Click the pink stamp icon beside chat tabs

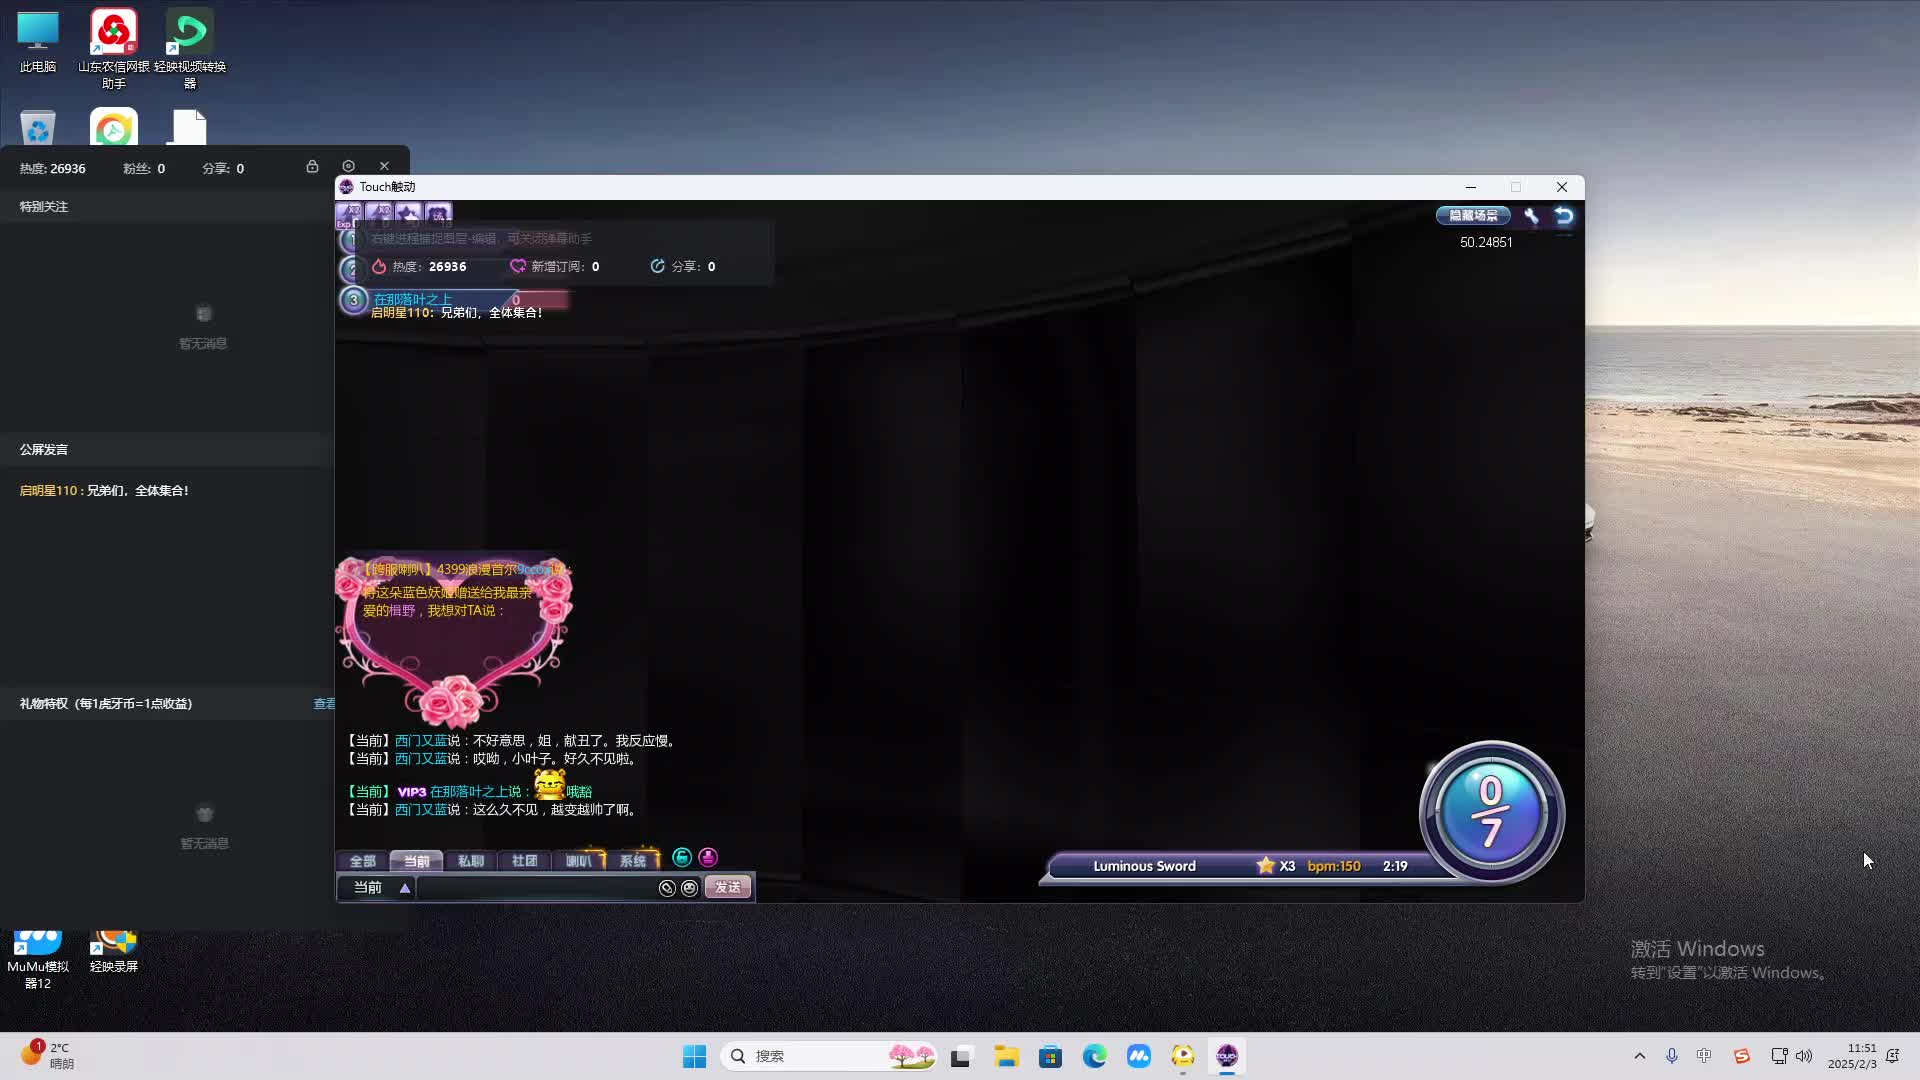pyautogui.click(x=708, y=858)
